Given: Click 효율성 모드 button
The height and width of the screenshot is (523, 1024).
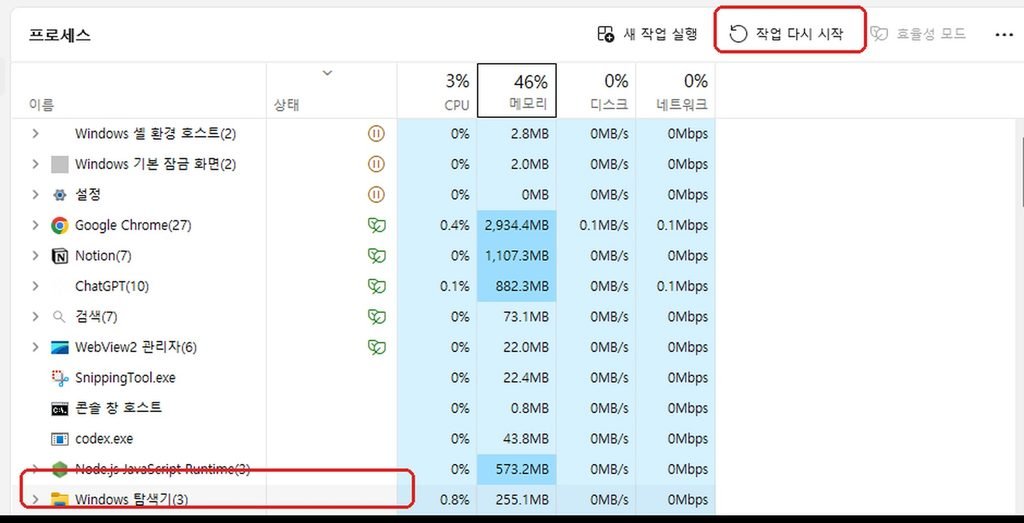Looking at the screenshot, I should (x=918, y=34).
